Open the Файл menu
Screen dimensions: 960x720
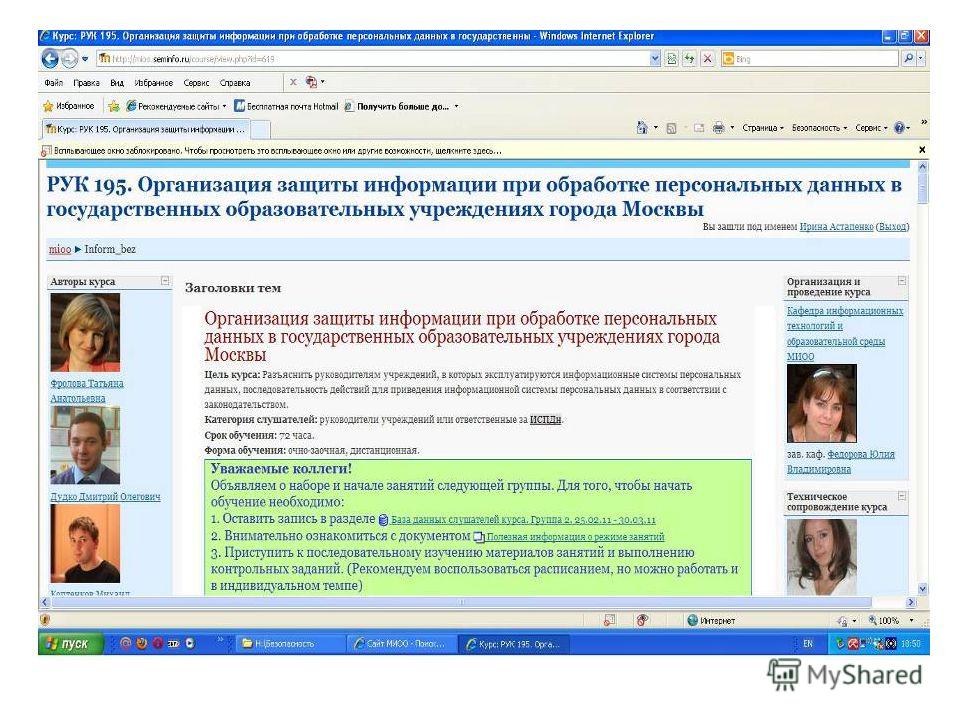click(53, 83)
